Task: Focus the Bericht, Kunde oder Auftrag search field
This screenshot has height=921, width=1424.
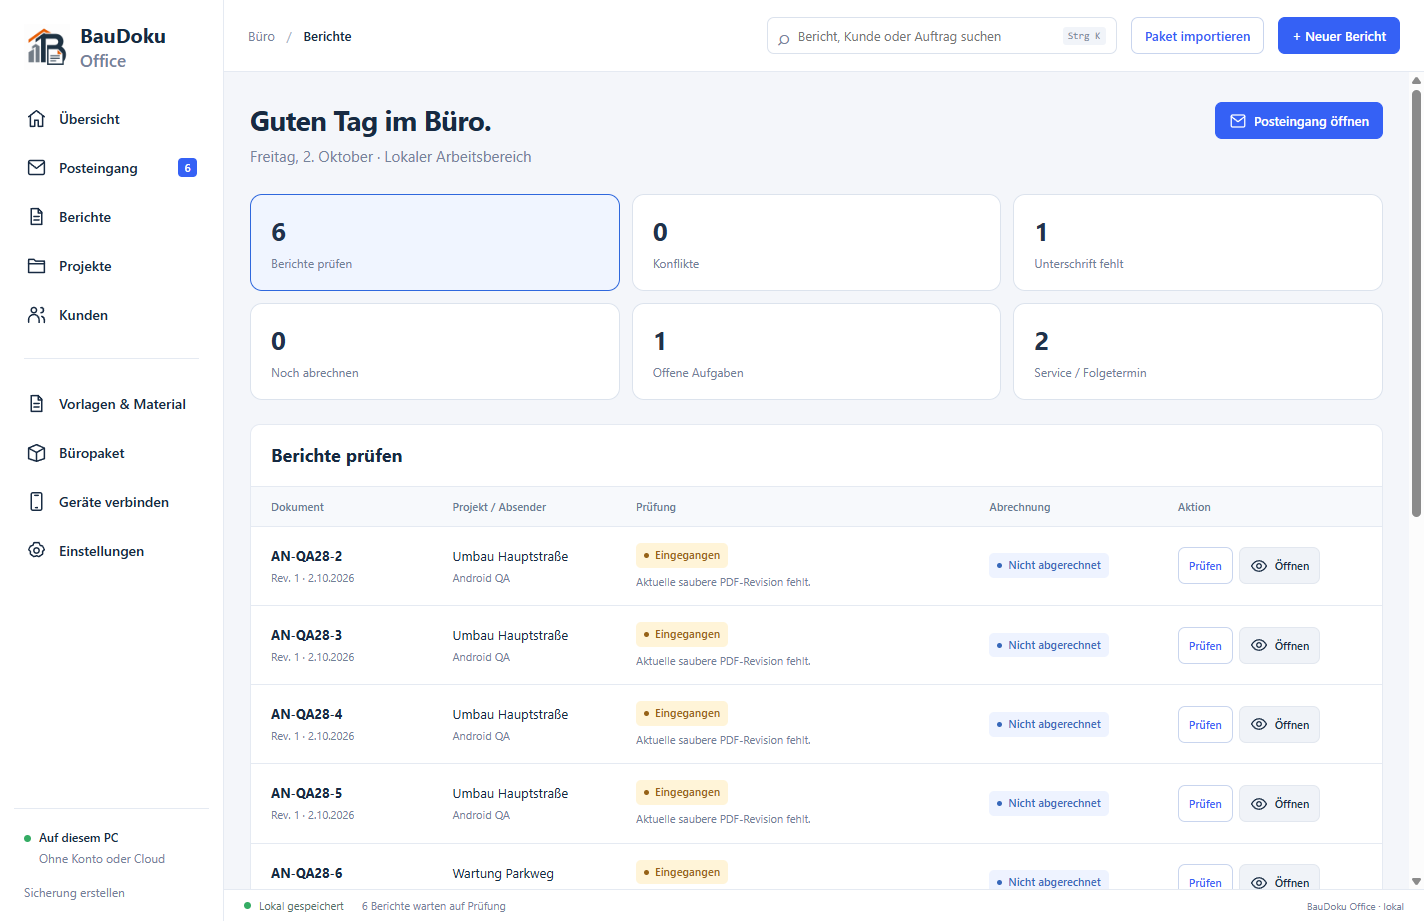Action: point(941,36)
